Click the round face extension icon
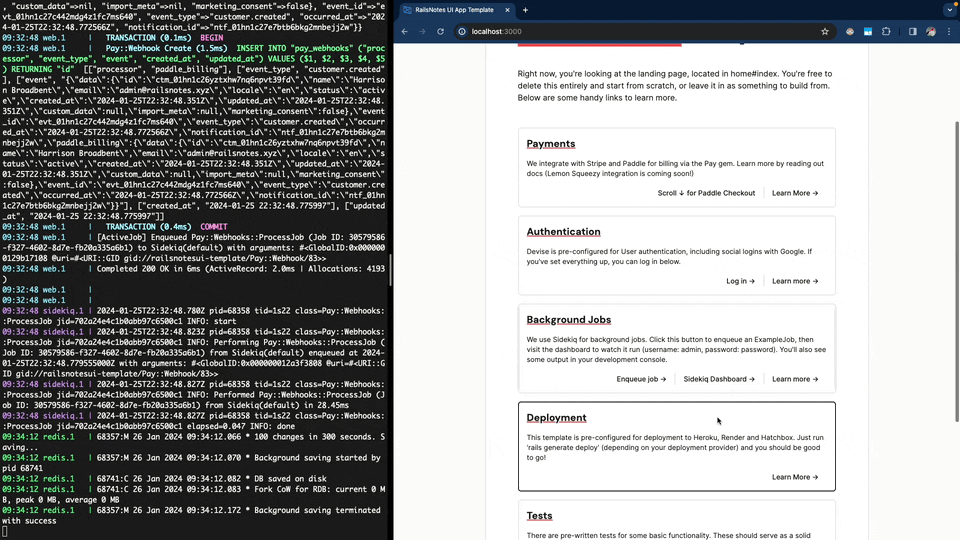The height and width of the screenshot is (540, 960). (x=850, y=31)
